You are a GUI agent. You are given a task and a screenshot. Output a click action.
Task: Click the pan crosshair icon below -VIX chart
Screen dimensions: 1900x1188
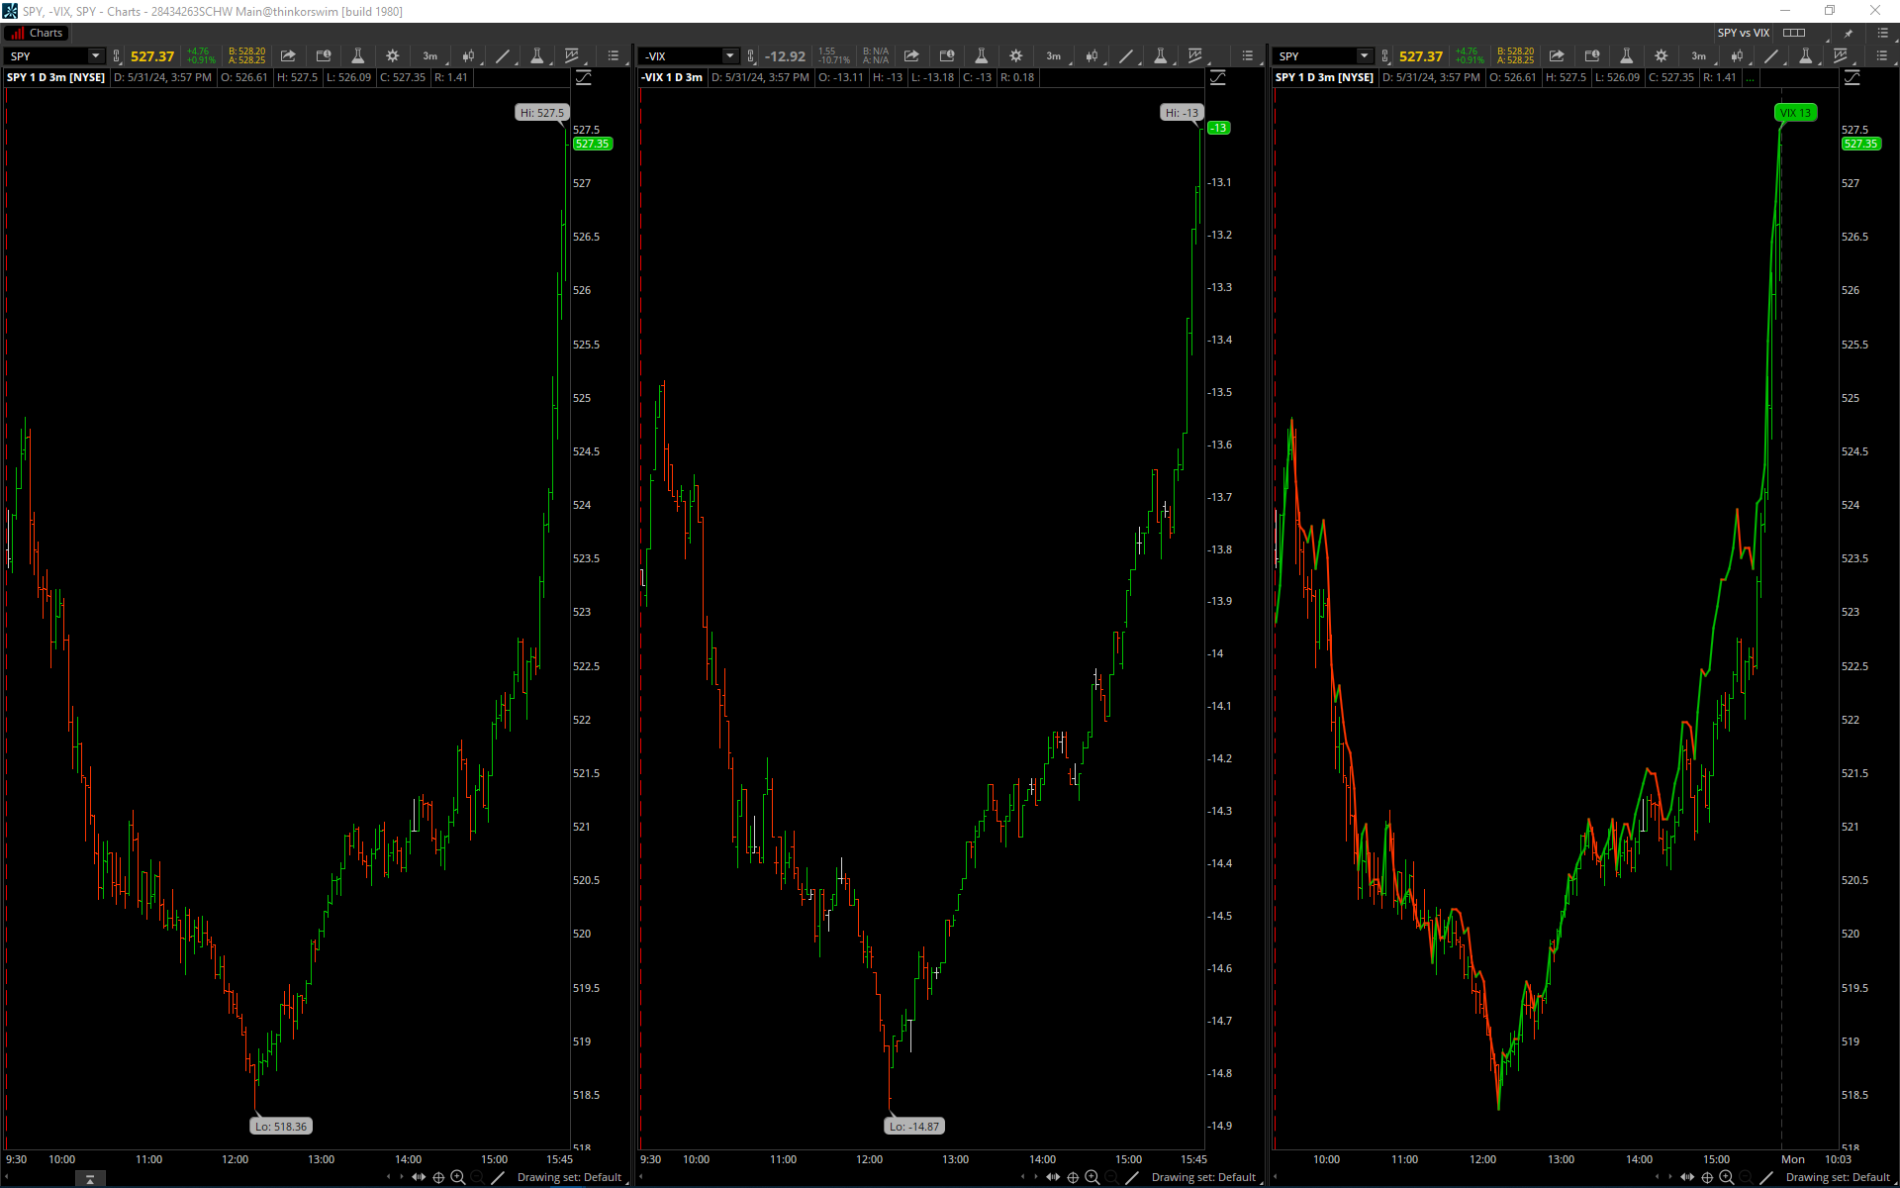(1073, 1177)
